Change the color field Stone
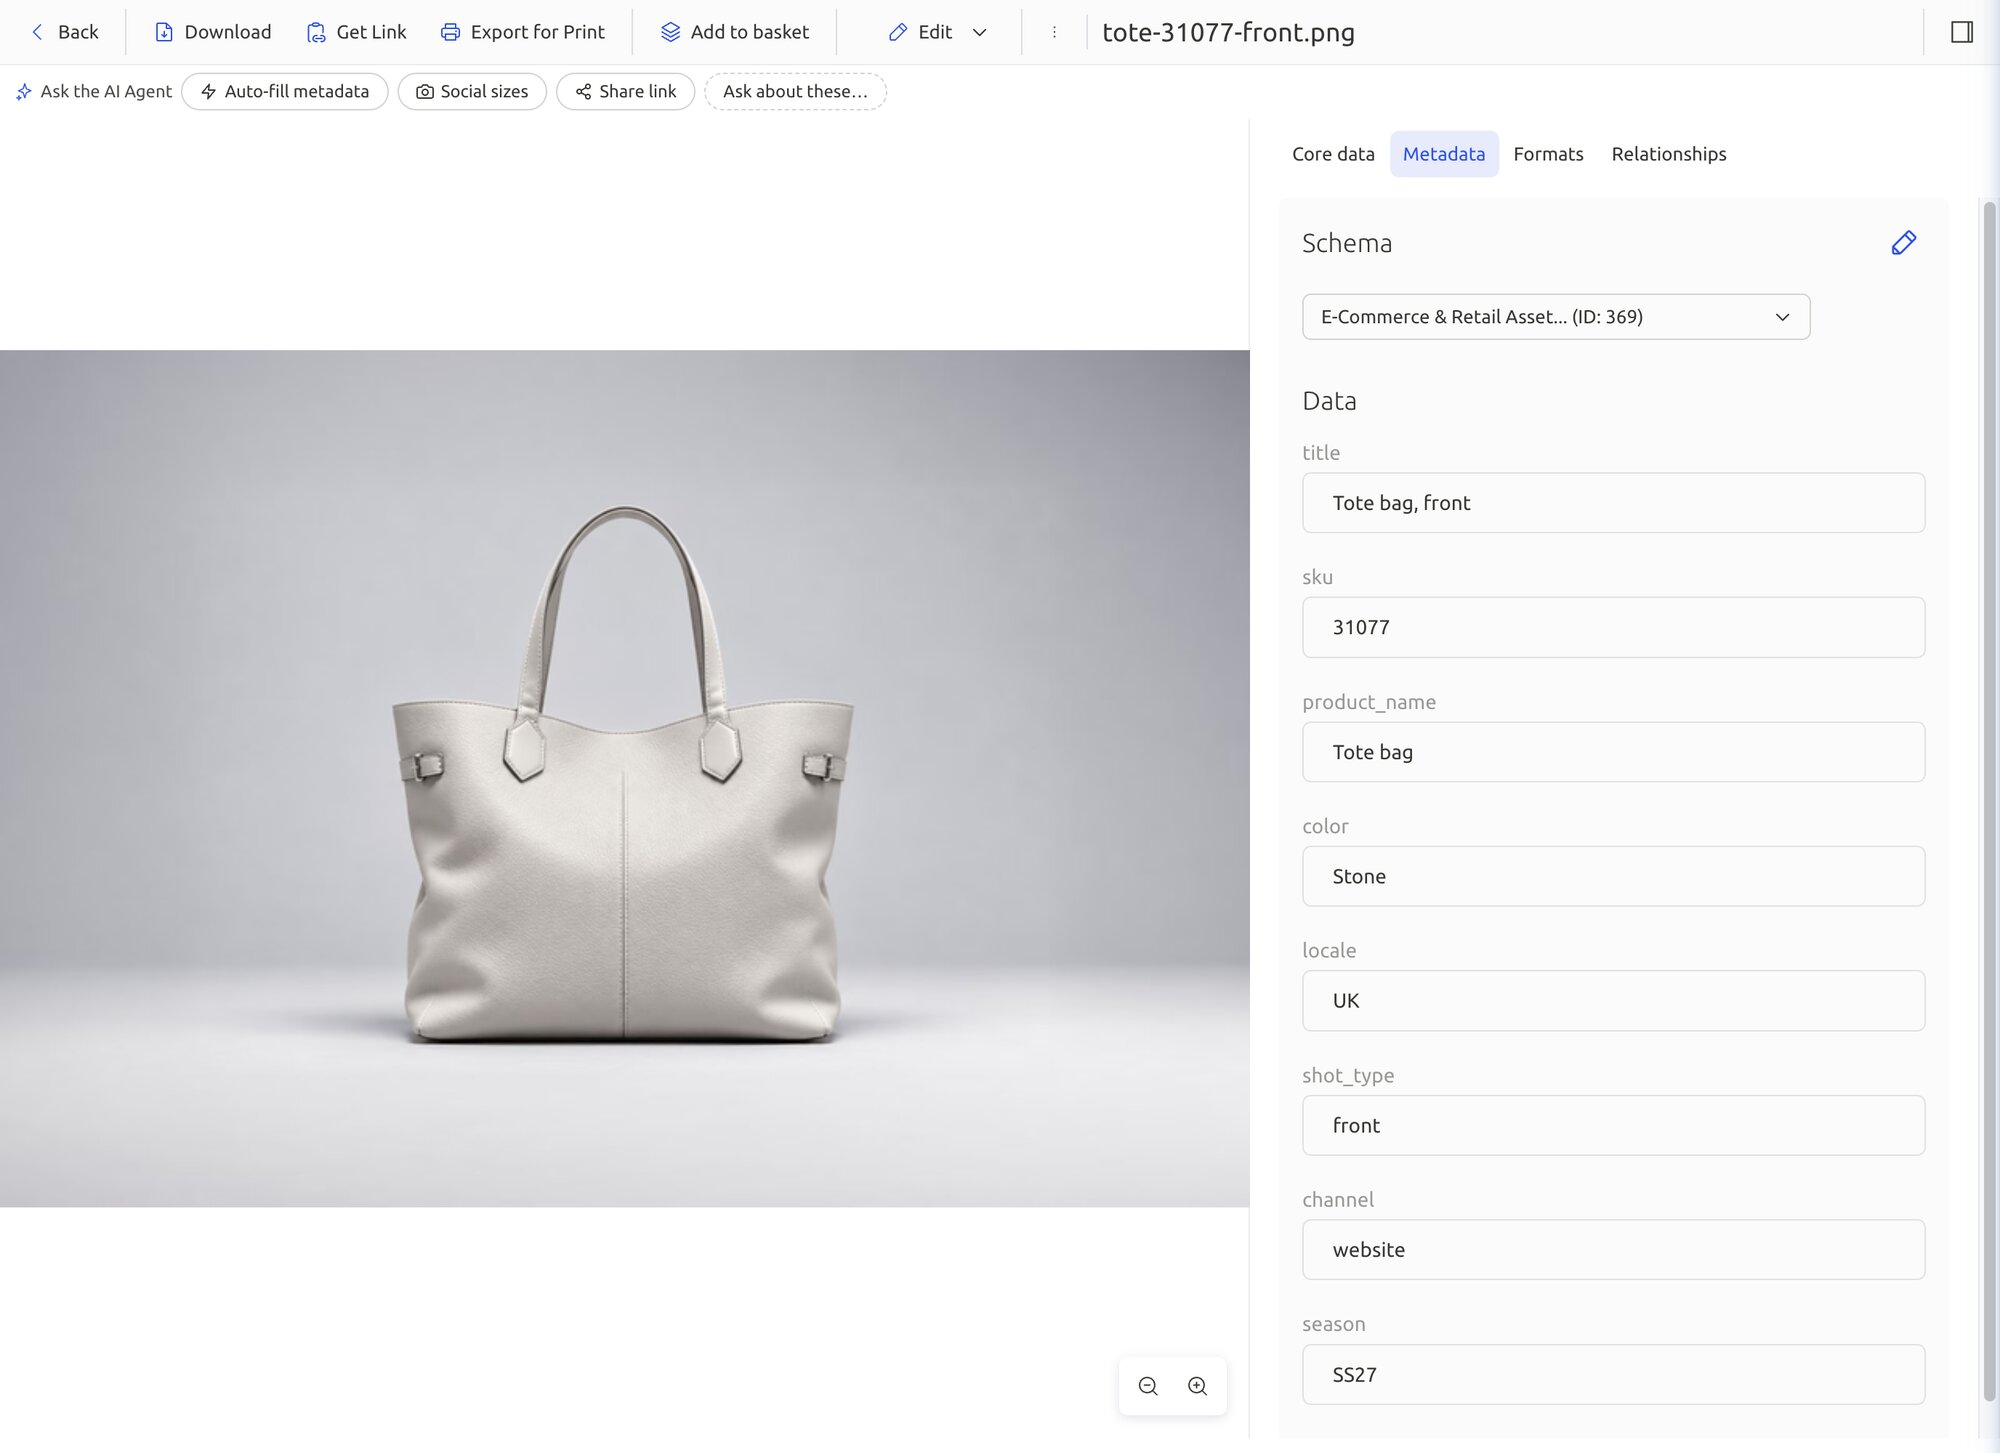Viewport: 2000px width, 1453px height. (1613, 876)
